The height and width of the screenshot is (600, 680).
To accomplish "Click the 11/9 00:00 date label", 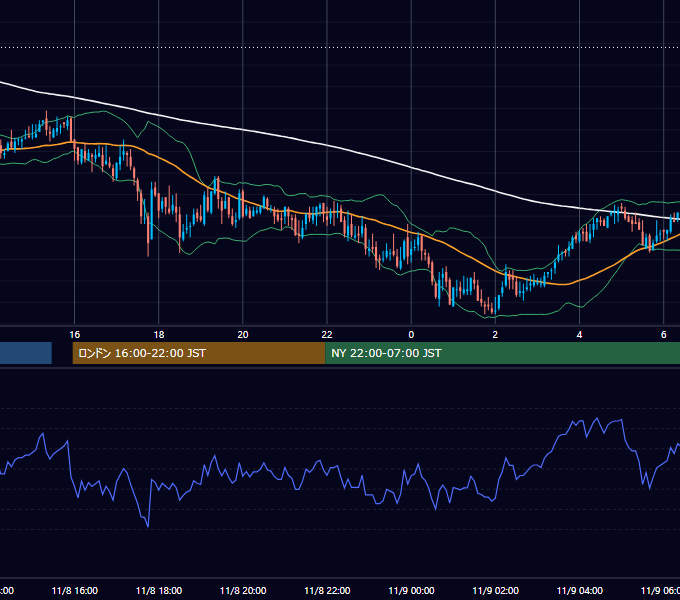I will 411,590.
